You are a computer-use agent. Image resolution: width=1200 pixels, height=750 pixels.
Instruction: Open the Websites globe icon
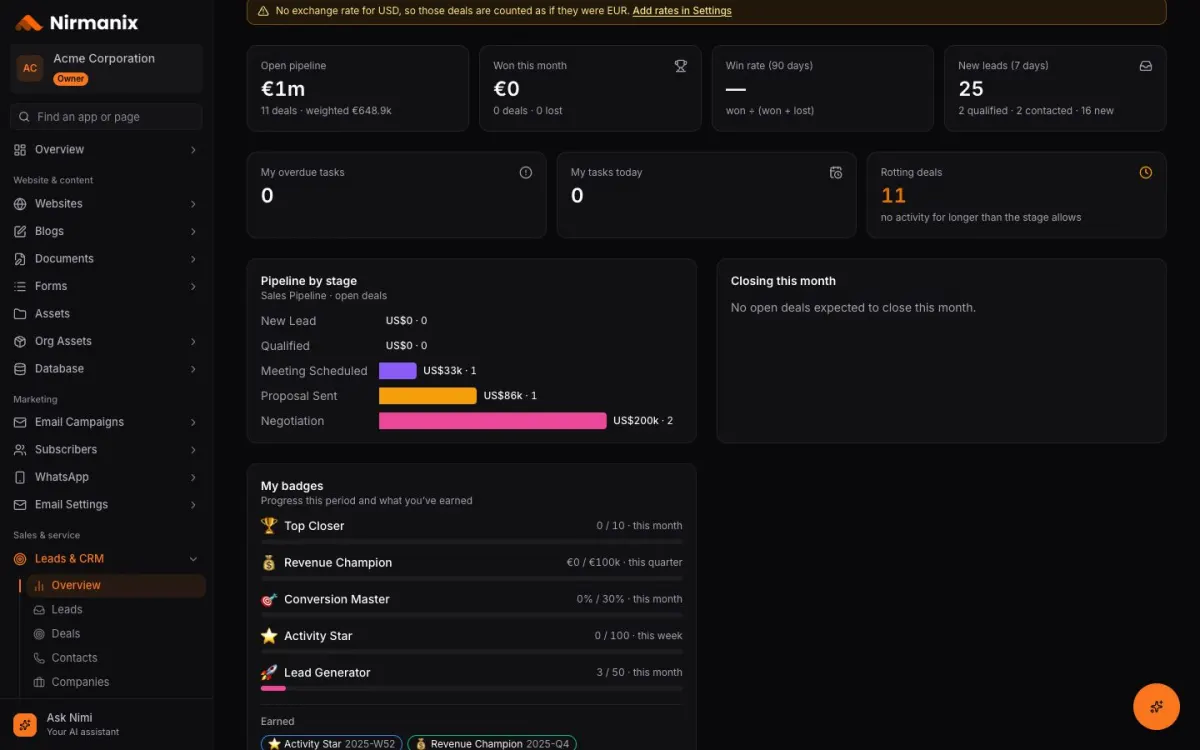[20, 204]
